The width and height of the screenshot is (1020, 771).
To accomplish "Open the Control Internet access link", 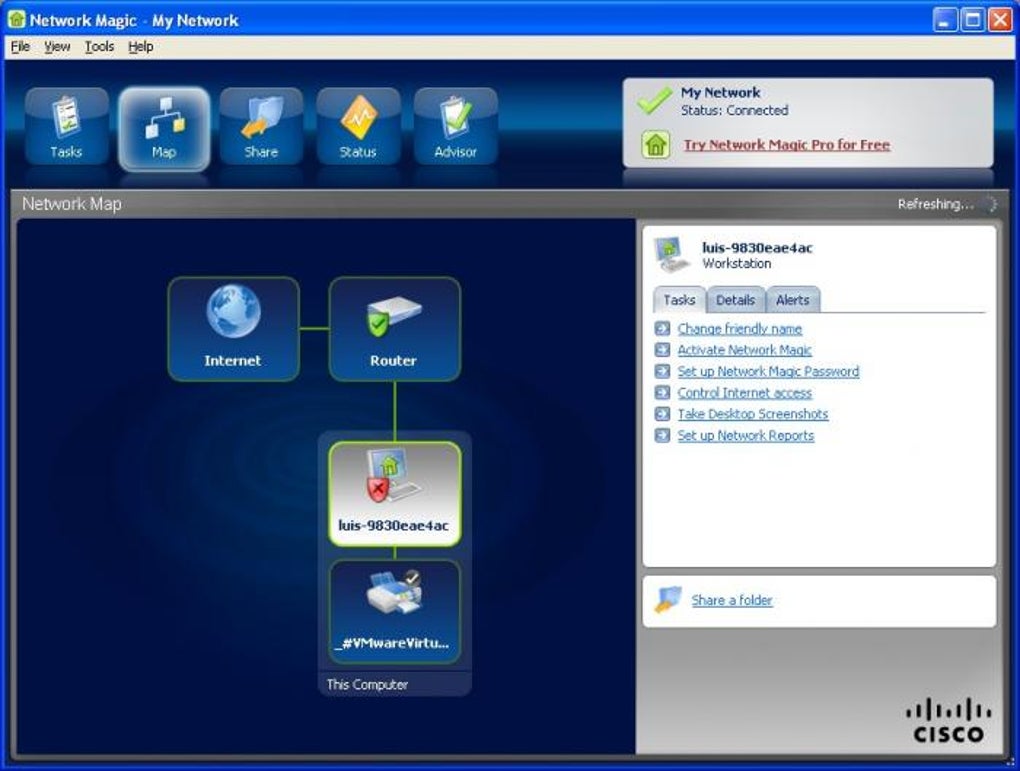I will click(x=745, y=393).
